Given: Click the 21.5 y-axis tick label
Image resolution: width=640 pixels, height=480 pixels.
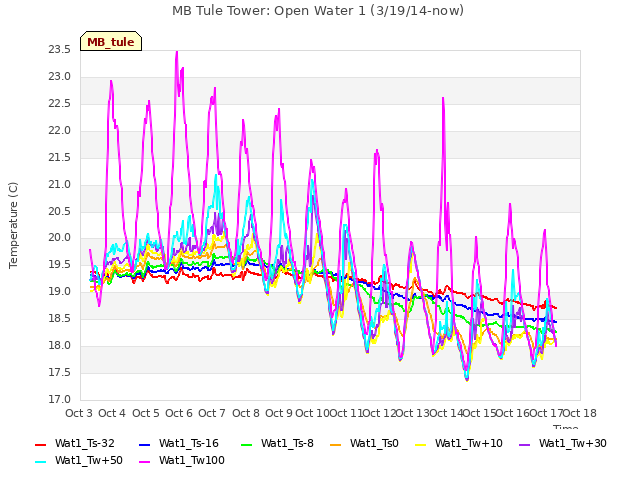Looking at the screenshot, I should pyautogui.click(x=60, y=158).
